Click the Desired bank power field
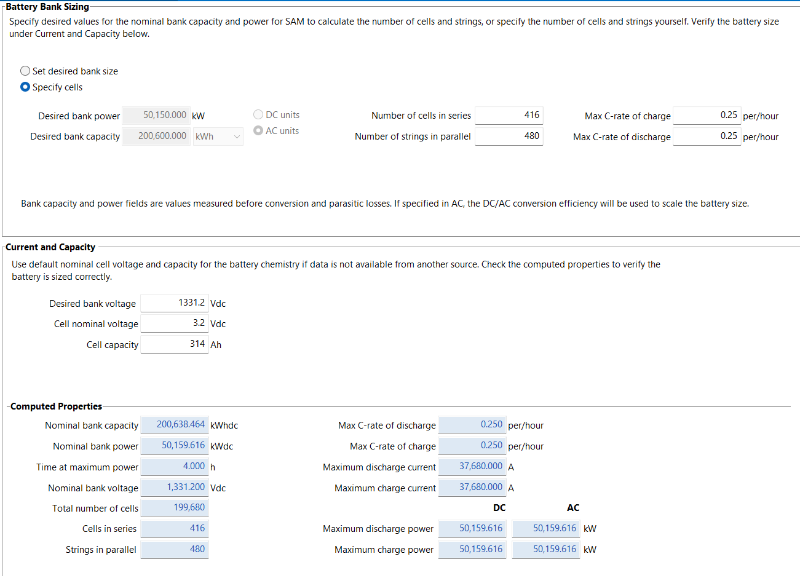Viewport: 800px width, 576px height. click(156, 116)
